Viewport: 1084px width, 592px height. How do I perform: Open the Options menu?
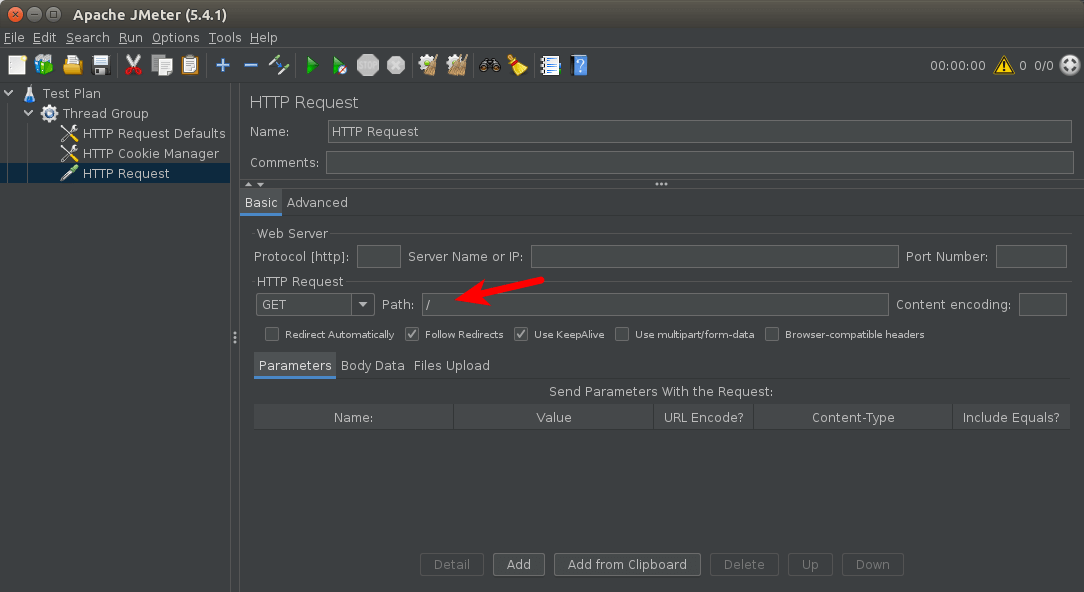tap(175, 37)
